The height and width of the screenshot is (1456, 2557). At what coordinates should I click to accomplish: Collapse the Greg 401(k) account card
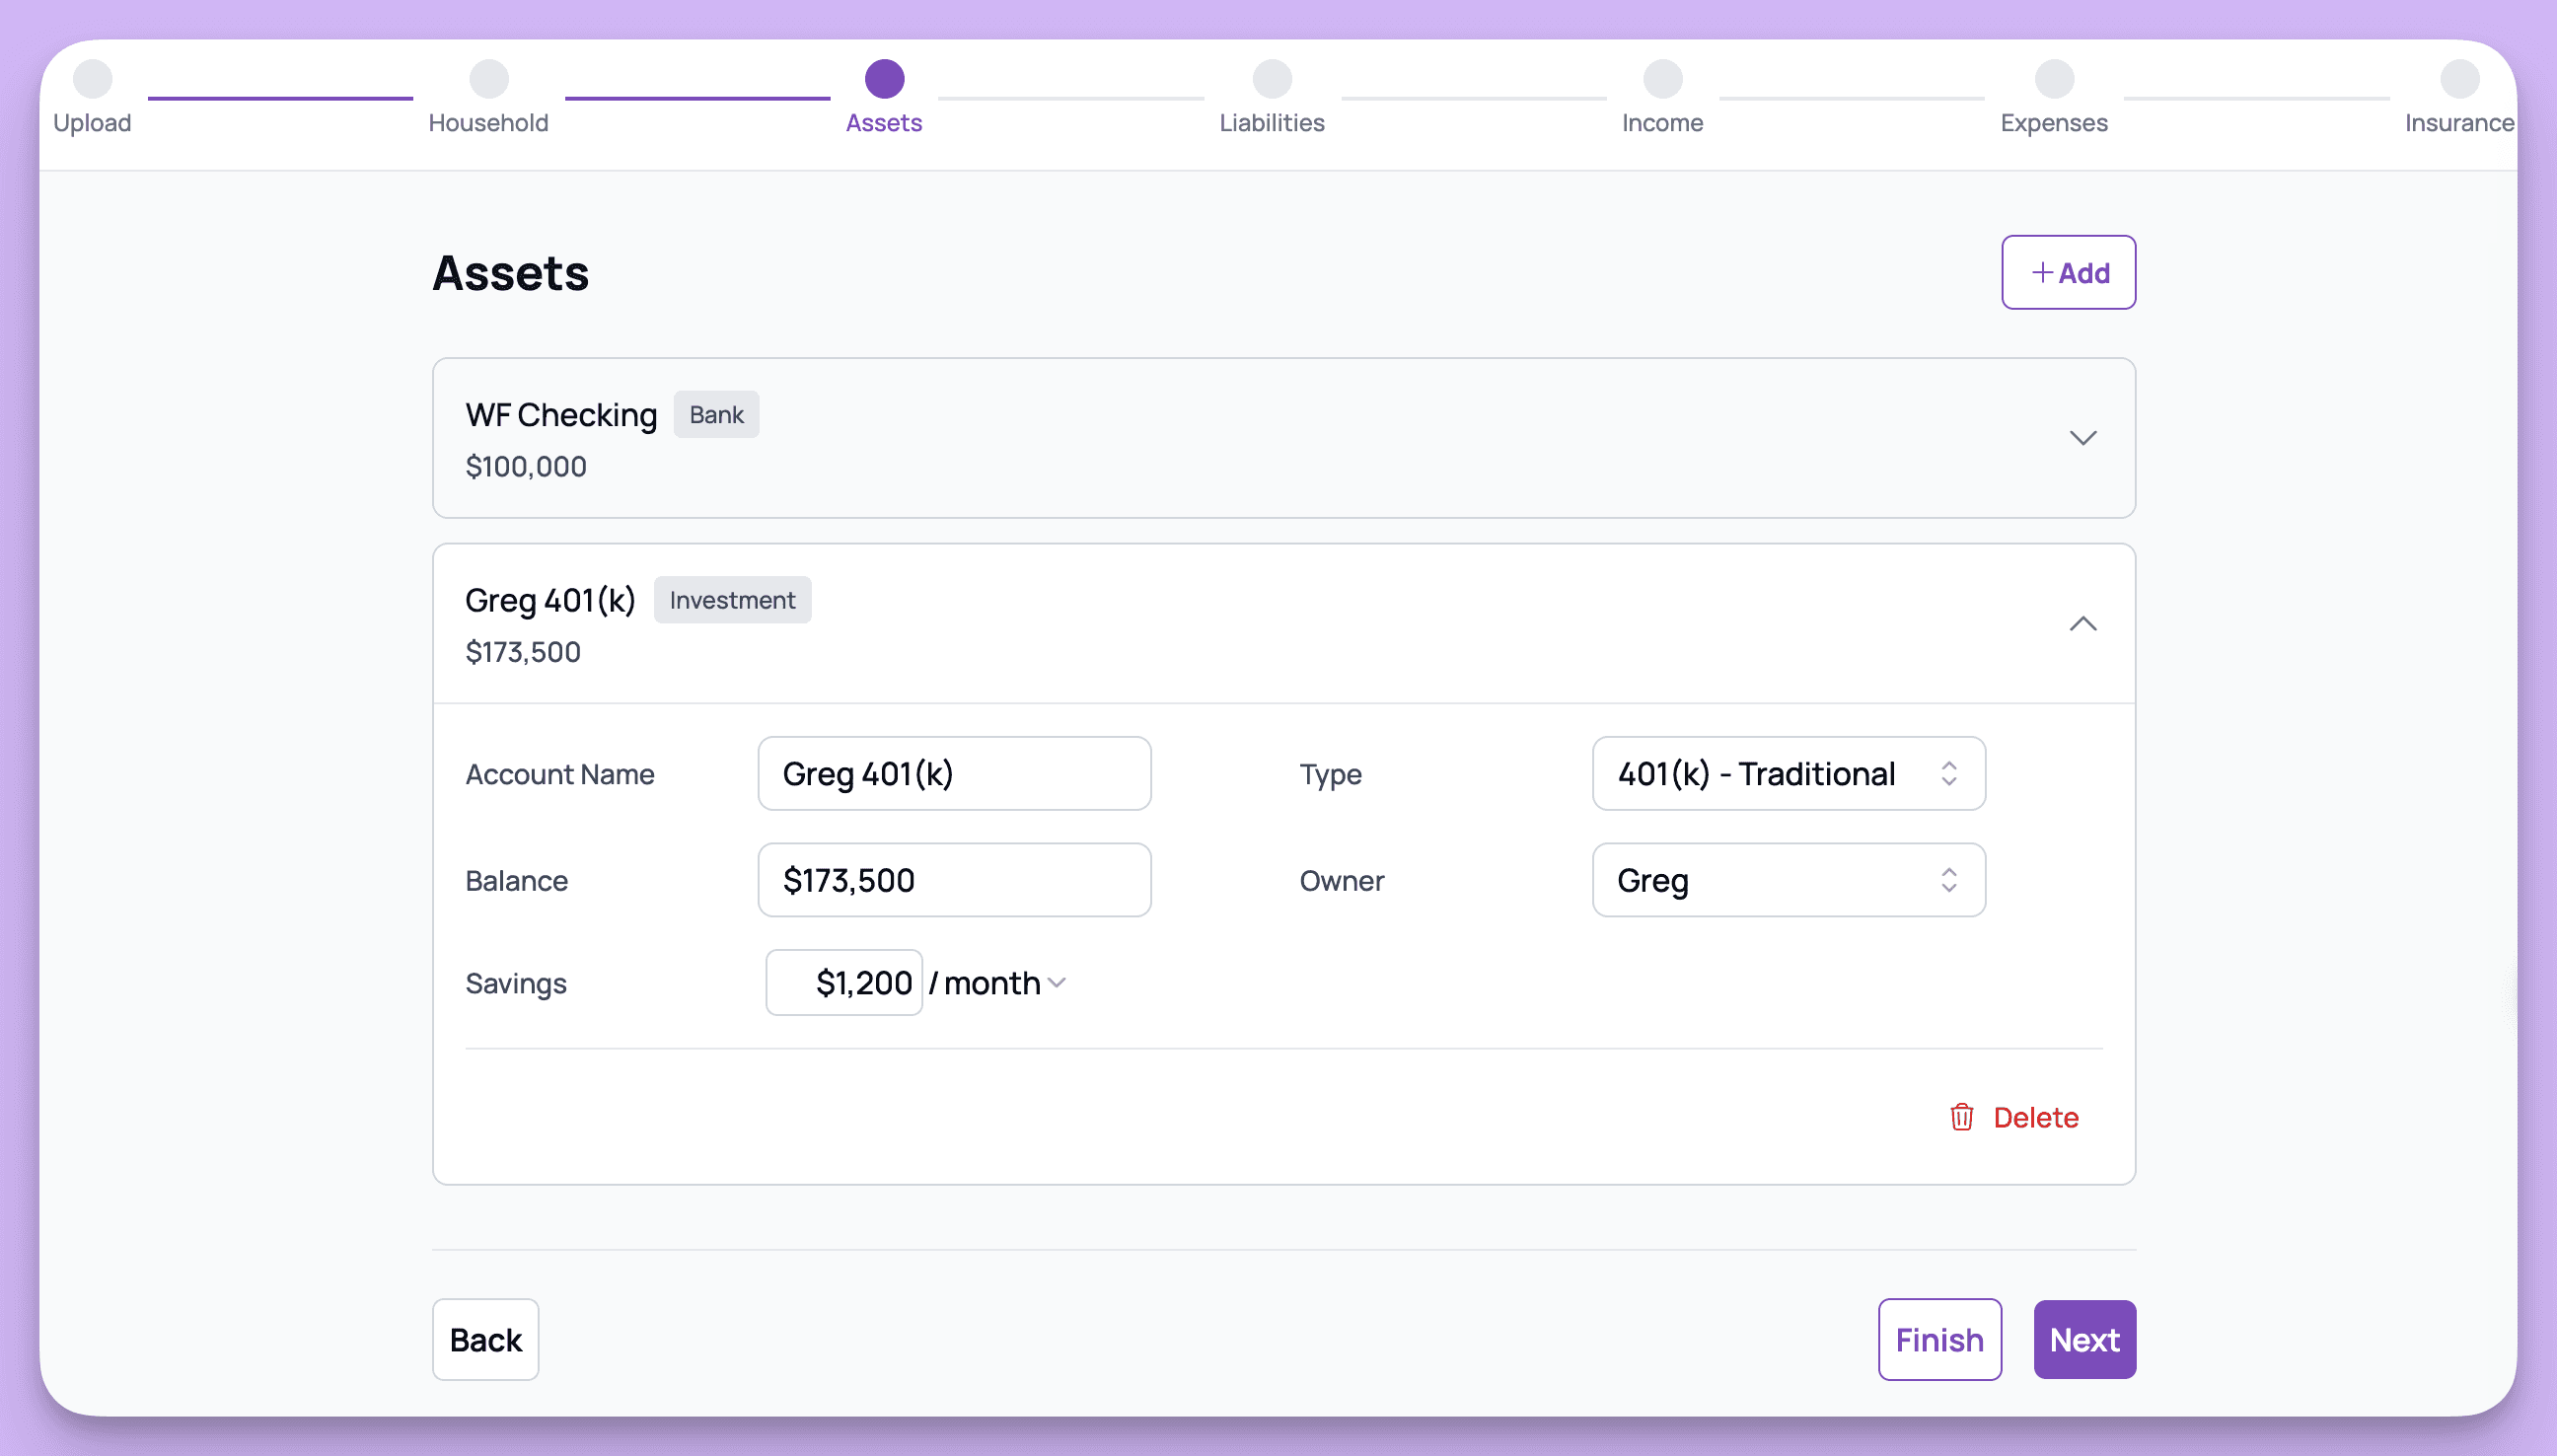coord(2082,624)
